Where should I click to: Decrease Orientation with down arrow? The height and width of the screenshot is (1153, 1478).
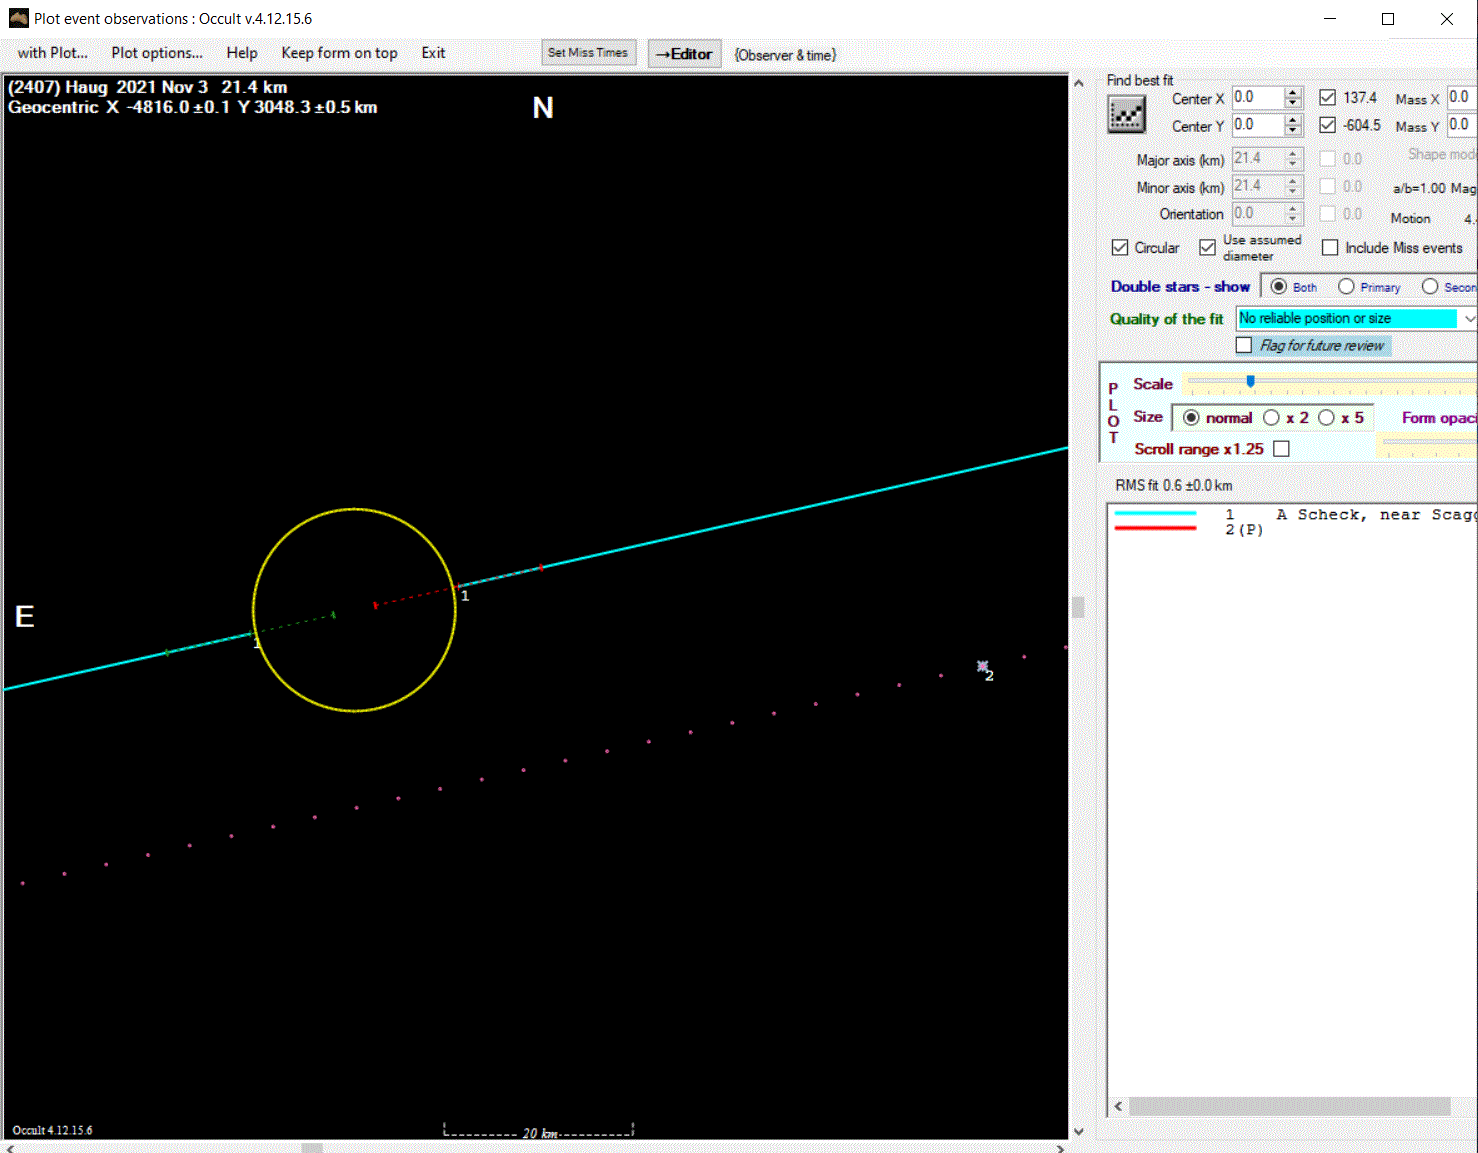pos(1293,220)
